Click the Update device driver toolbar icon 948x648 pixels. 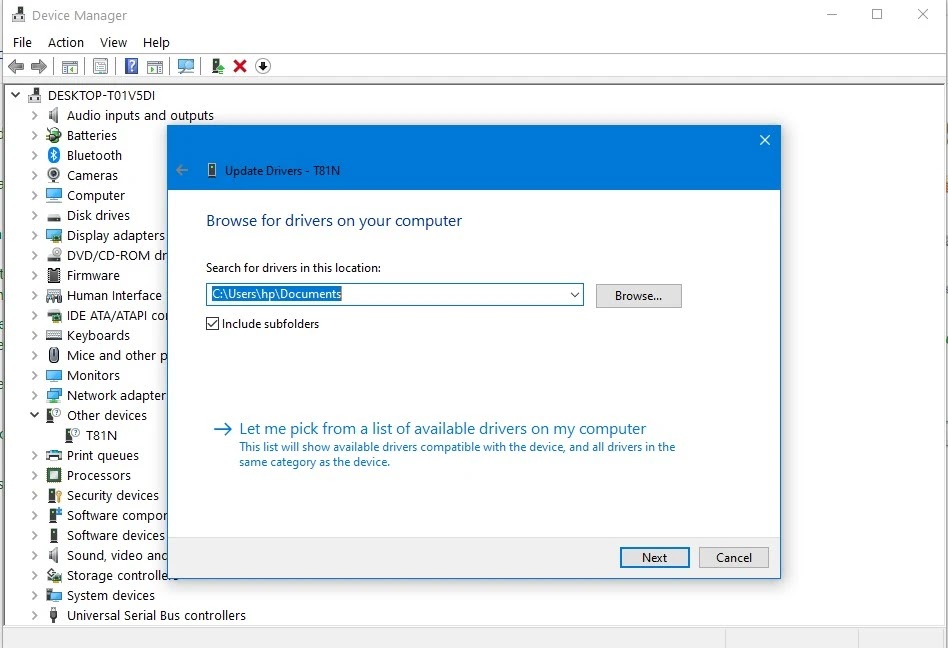click(218, 66)
